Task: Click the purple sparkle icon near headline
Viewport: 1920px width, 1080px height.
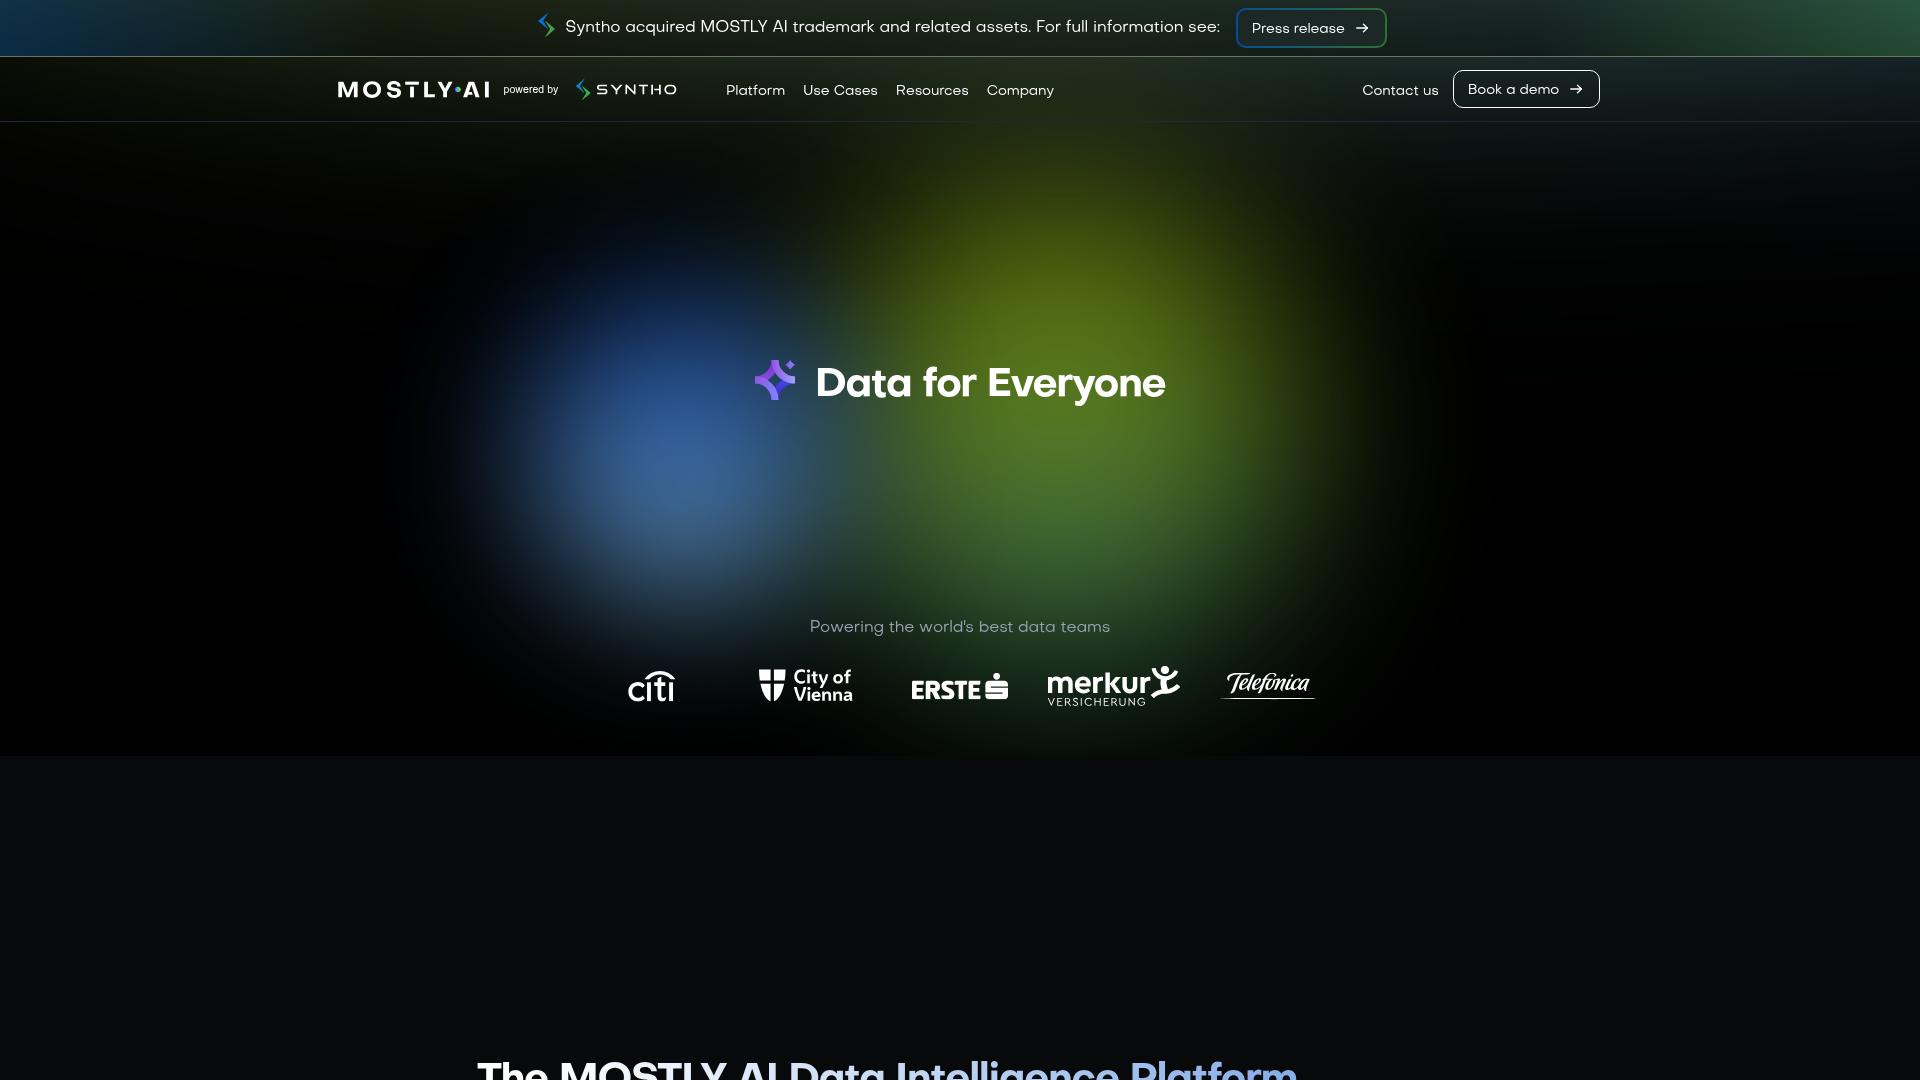Action: [x=775, y=380]
